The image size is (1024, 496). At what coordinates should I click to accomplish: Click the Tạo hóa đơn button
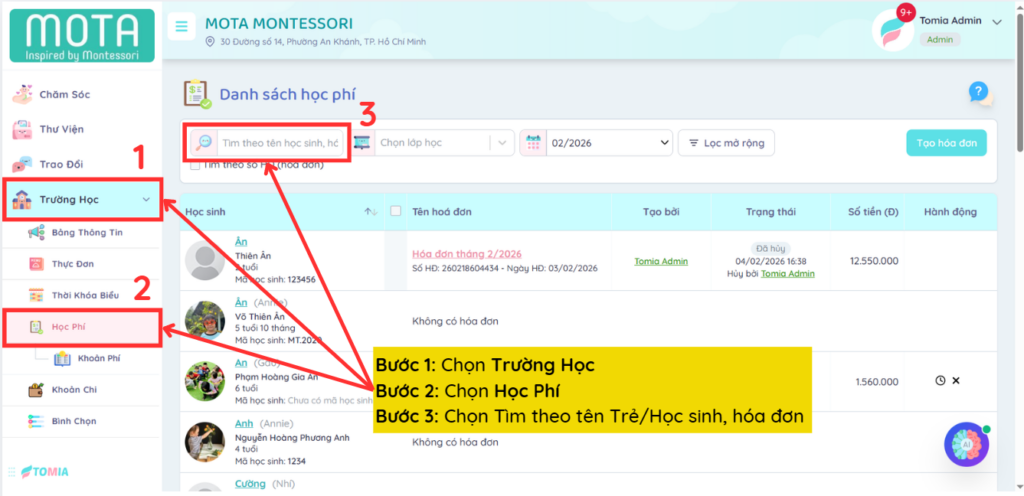point(946,143)
